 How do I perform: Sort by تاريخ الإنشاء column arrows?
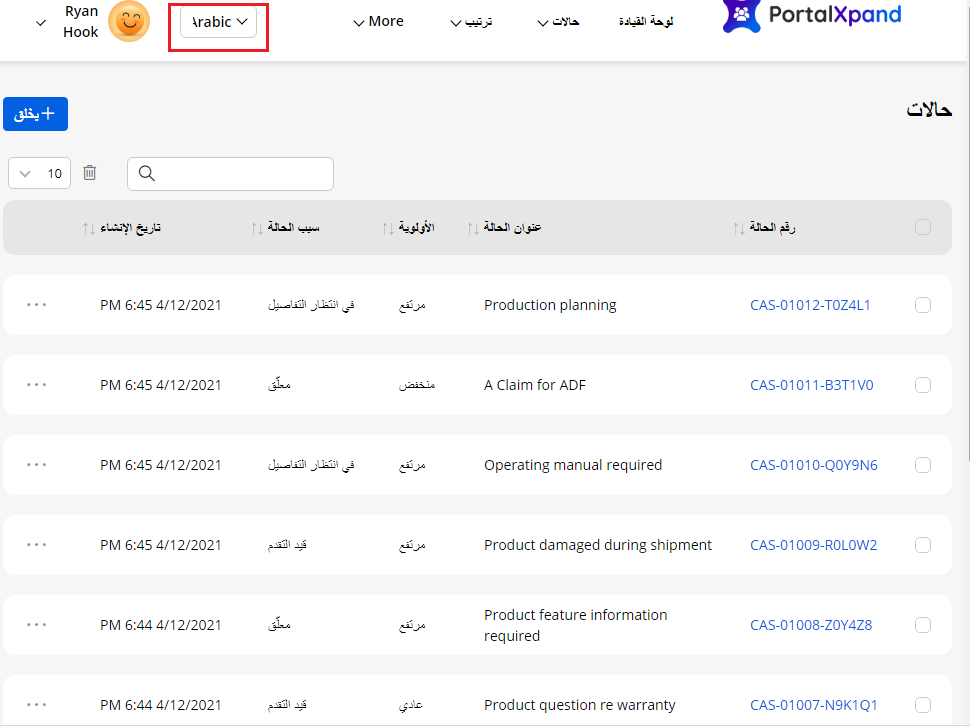tap(88, 228)
